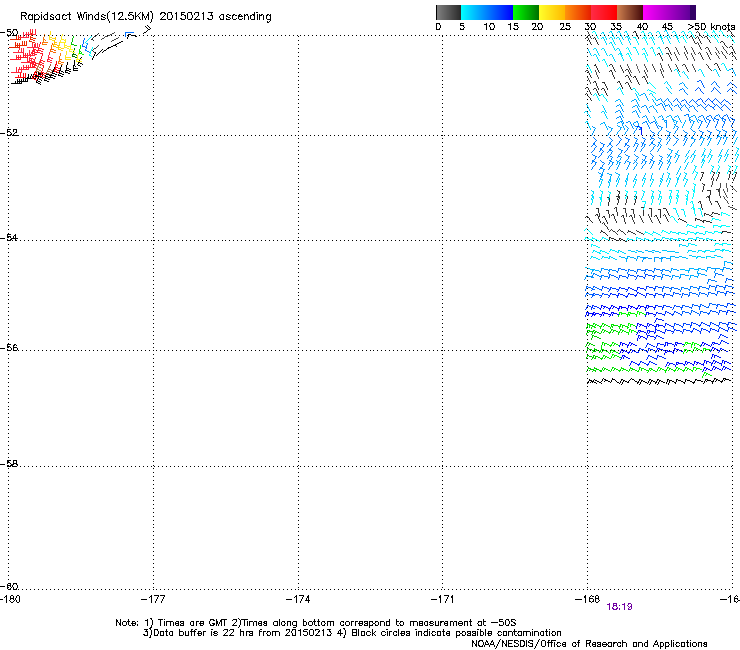The width and height of the screenshot is (740, 650).
Task: Select the '-180' longitude axis label
Action: (x=10, y=599)
